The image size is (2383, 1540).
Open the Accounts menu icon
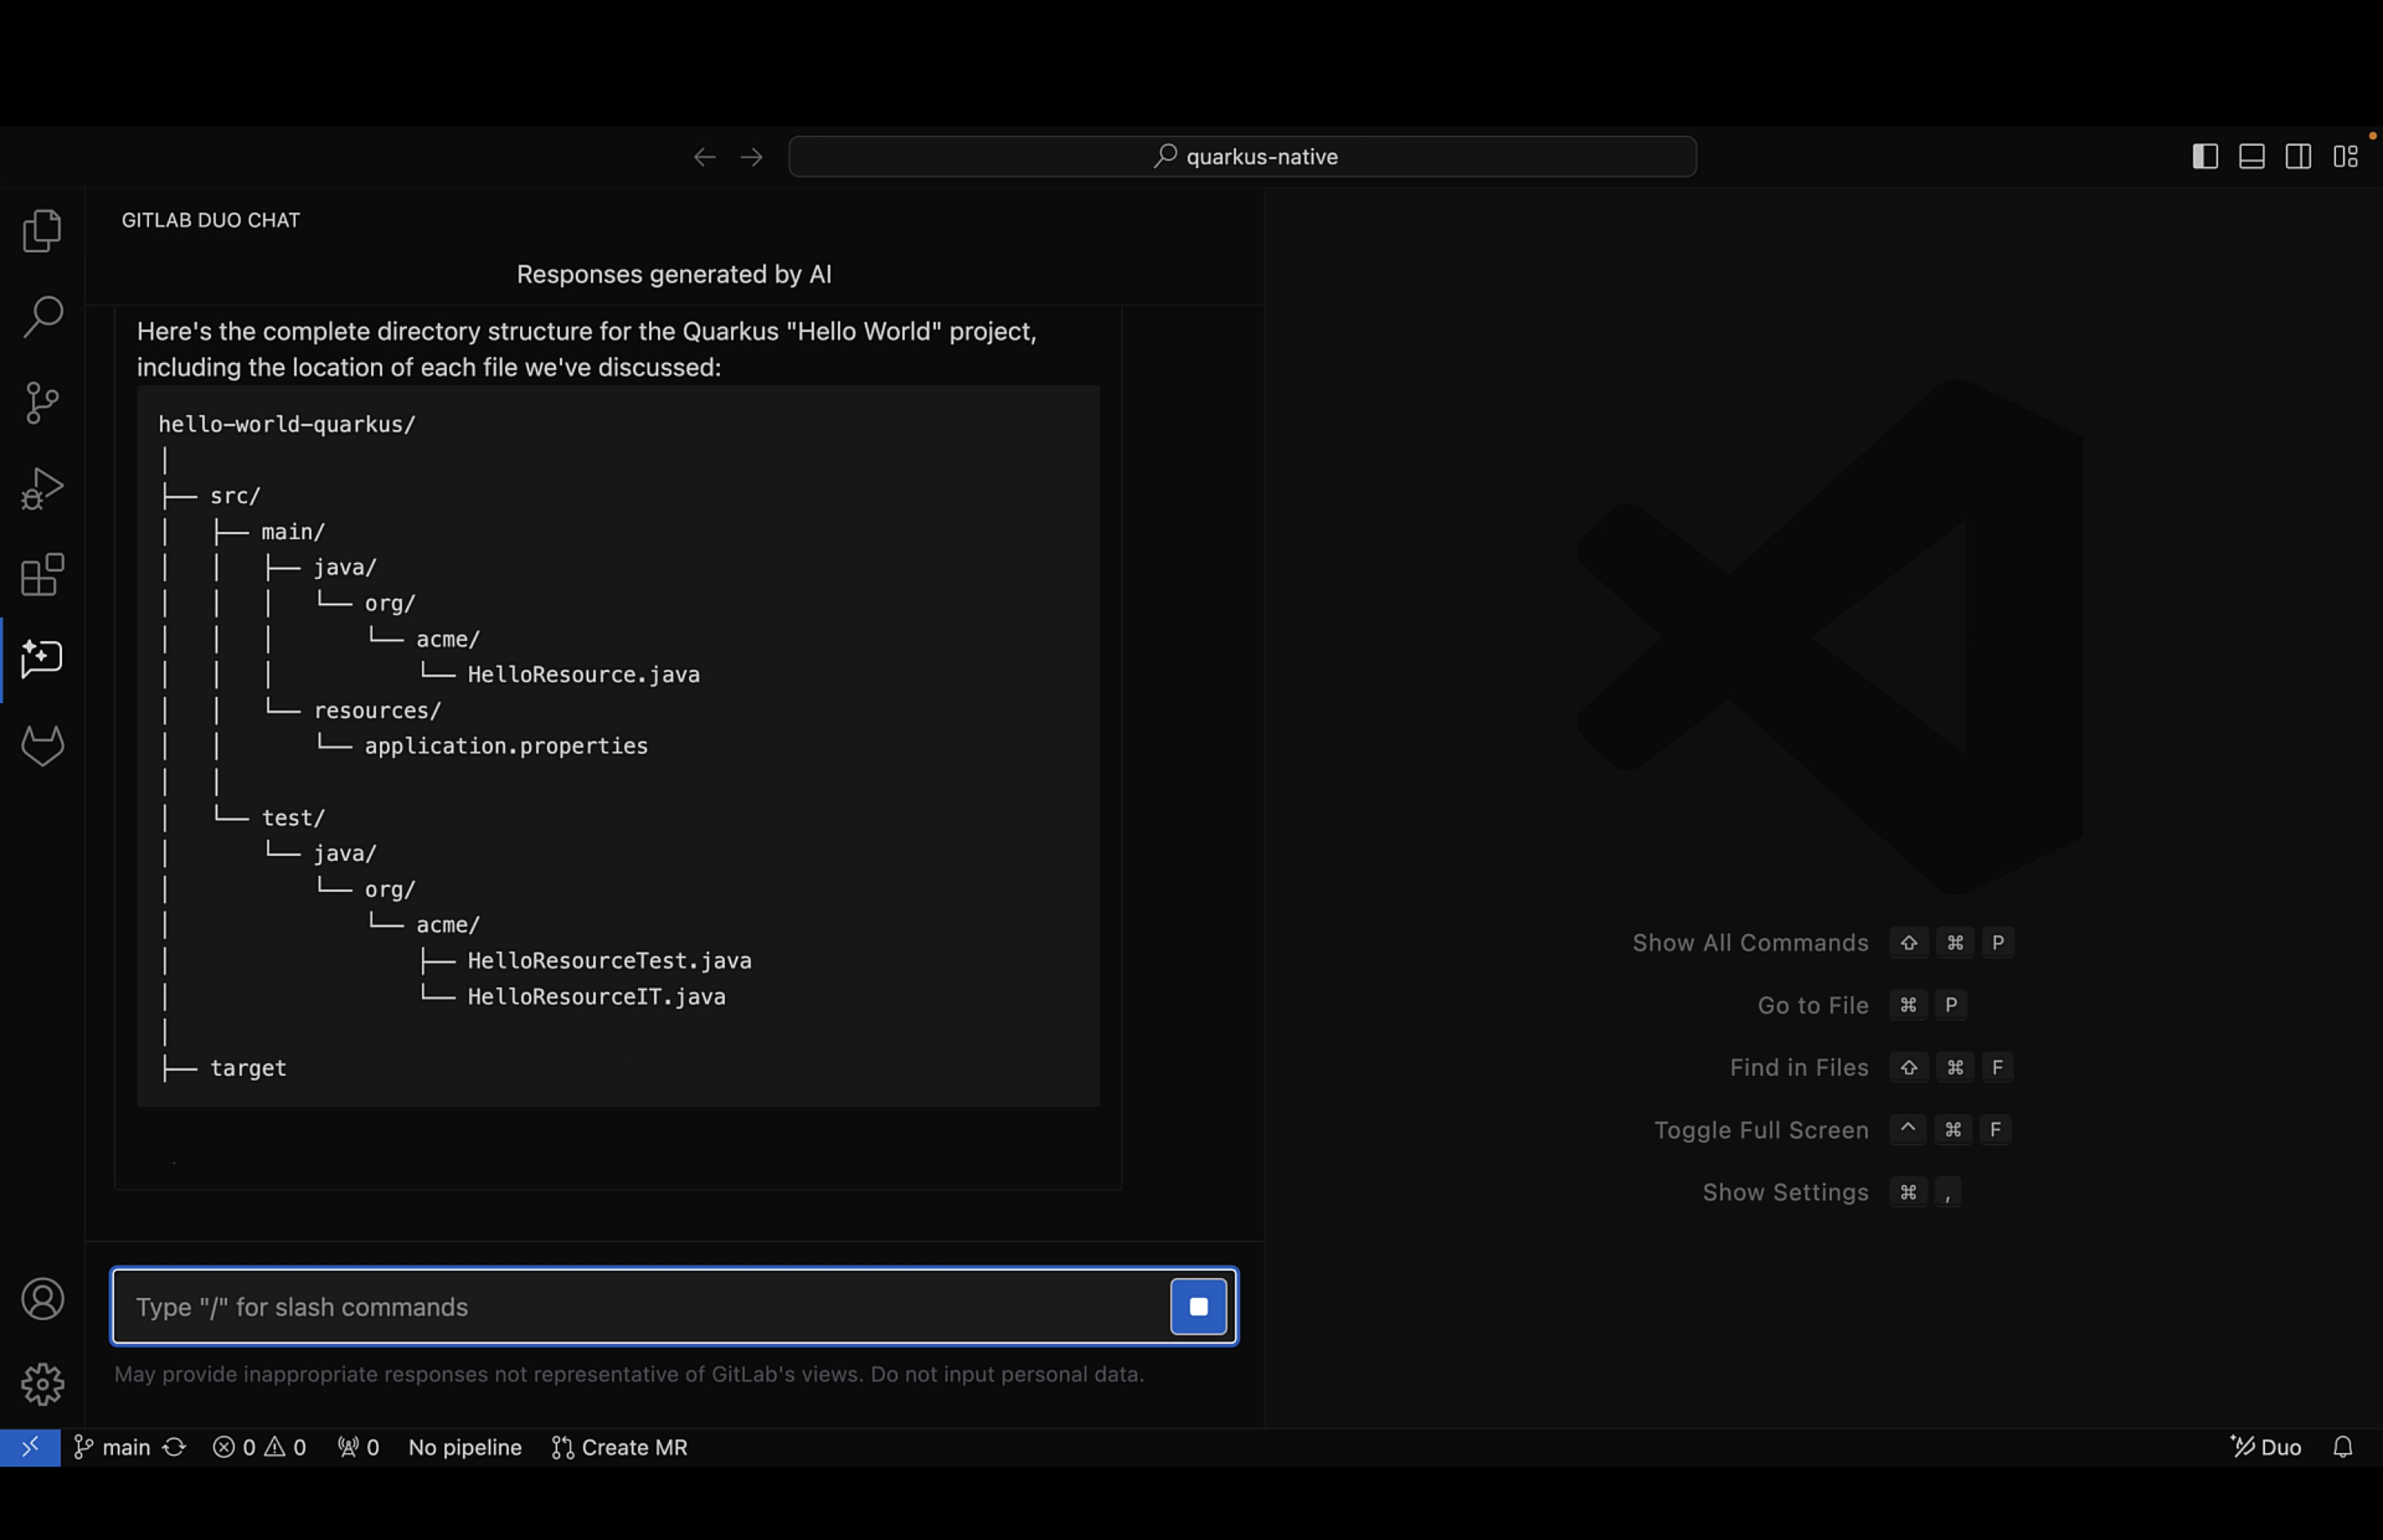(42, 1299)
